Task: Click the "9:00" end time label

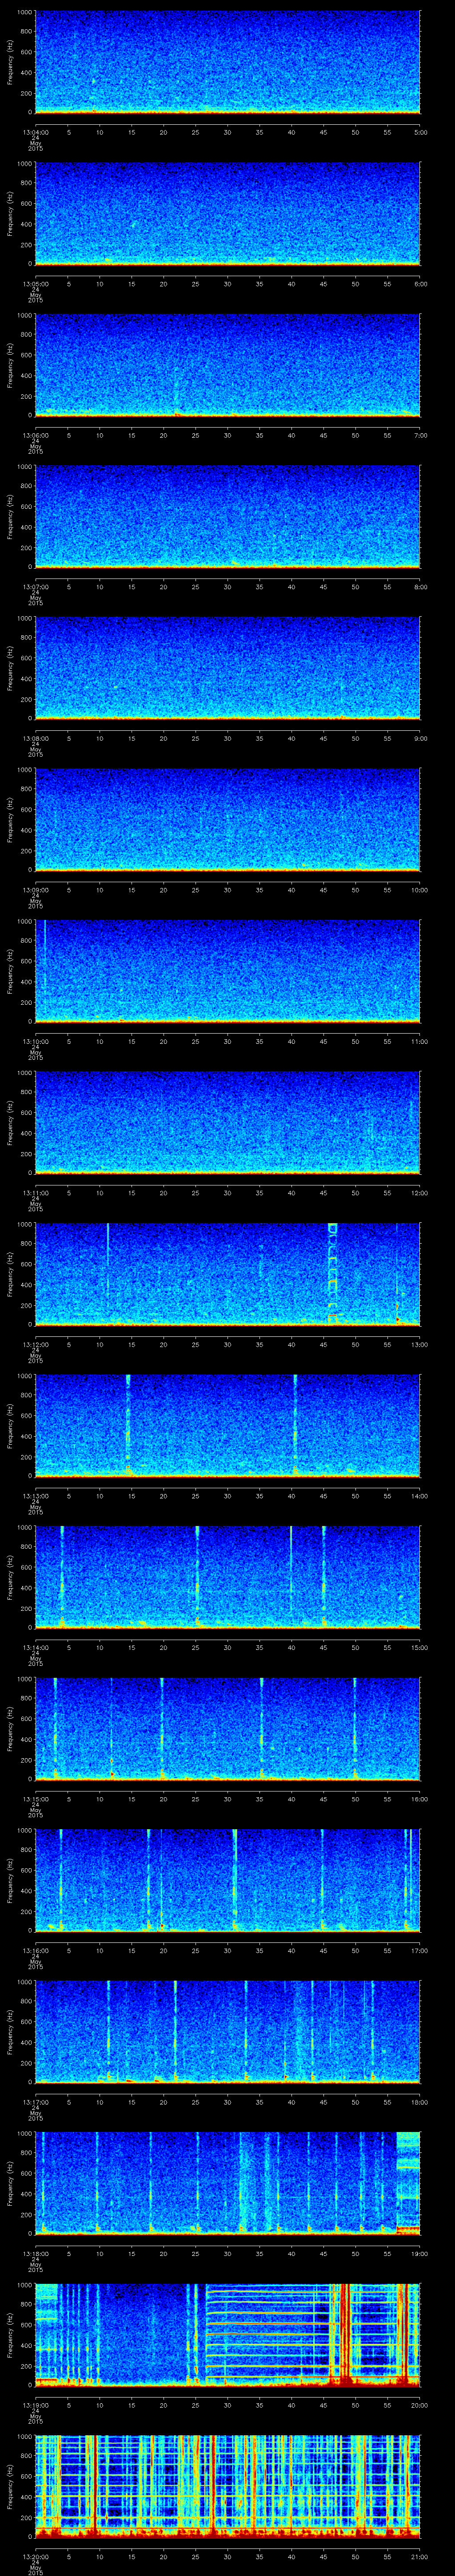Action: [420, 738]
